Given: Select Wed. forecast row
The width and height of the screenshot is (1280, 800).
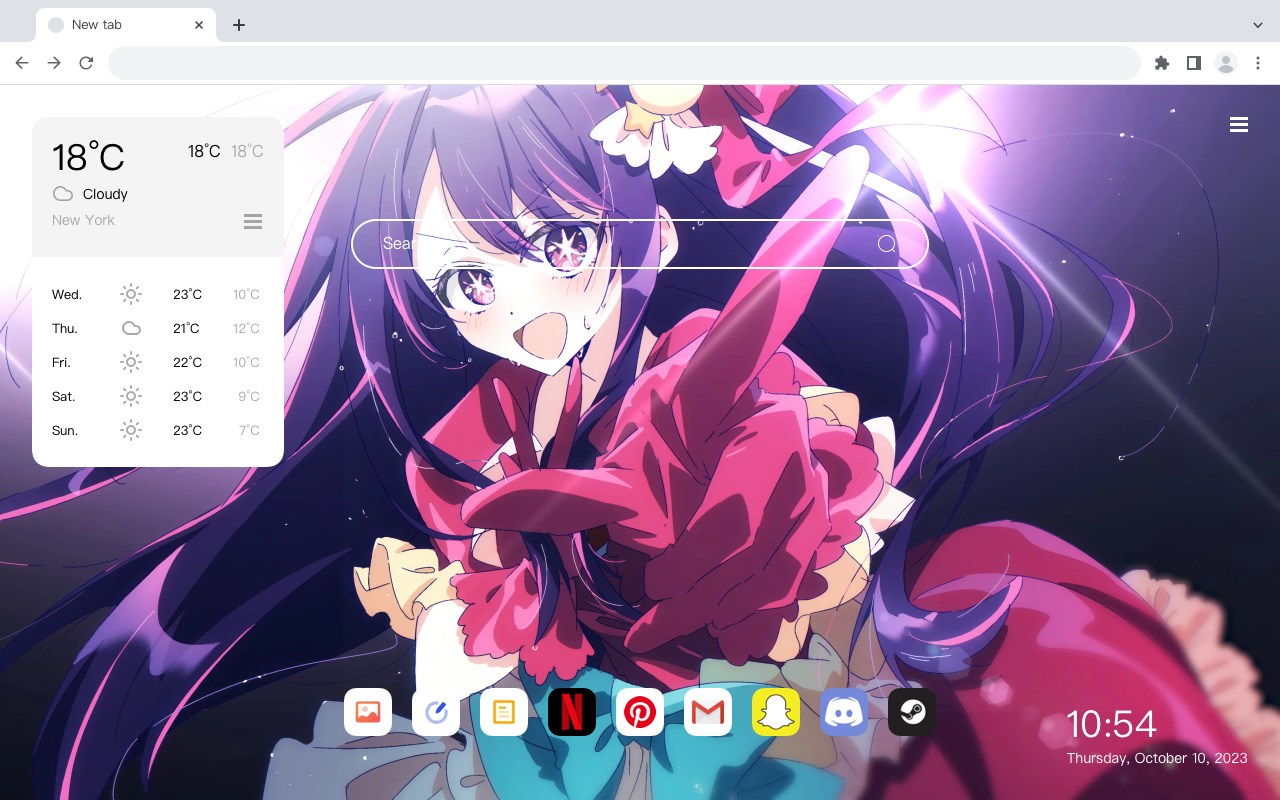Looking at the screenshot, I should click(157, 294).
